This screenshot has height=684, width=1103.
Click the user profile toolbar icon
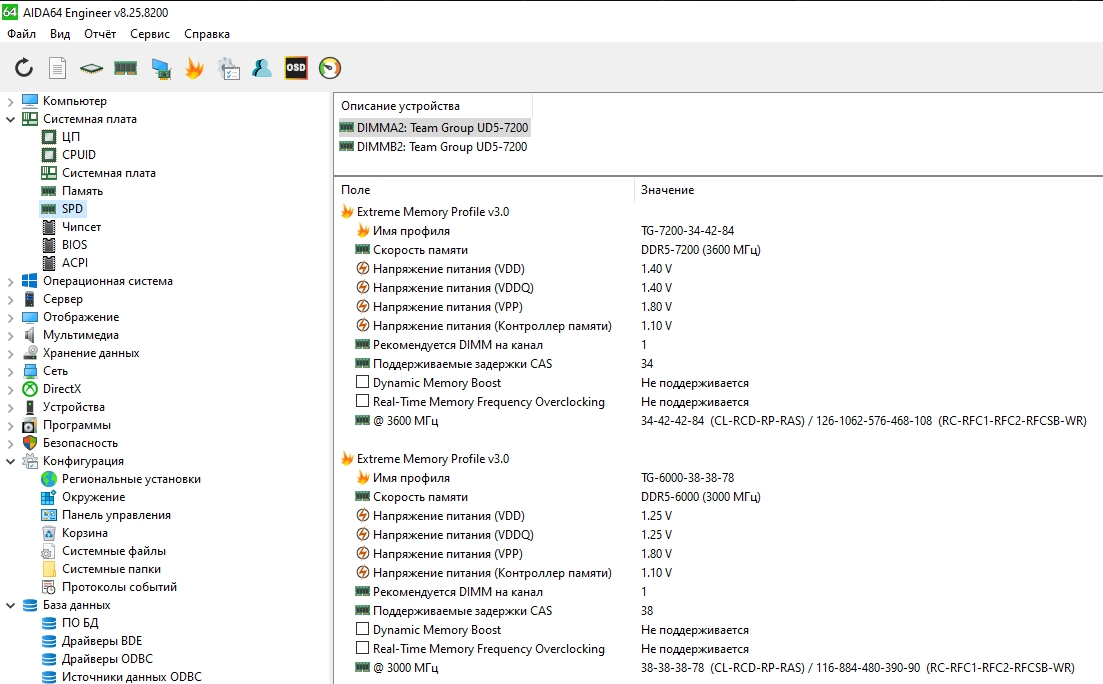click(262, 68)
